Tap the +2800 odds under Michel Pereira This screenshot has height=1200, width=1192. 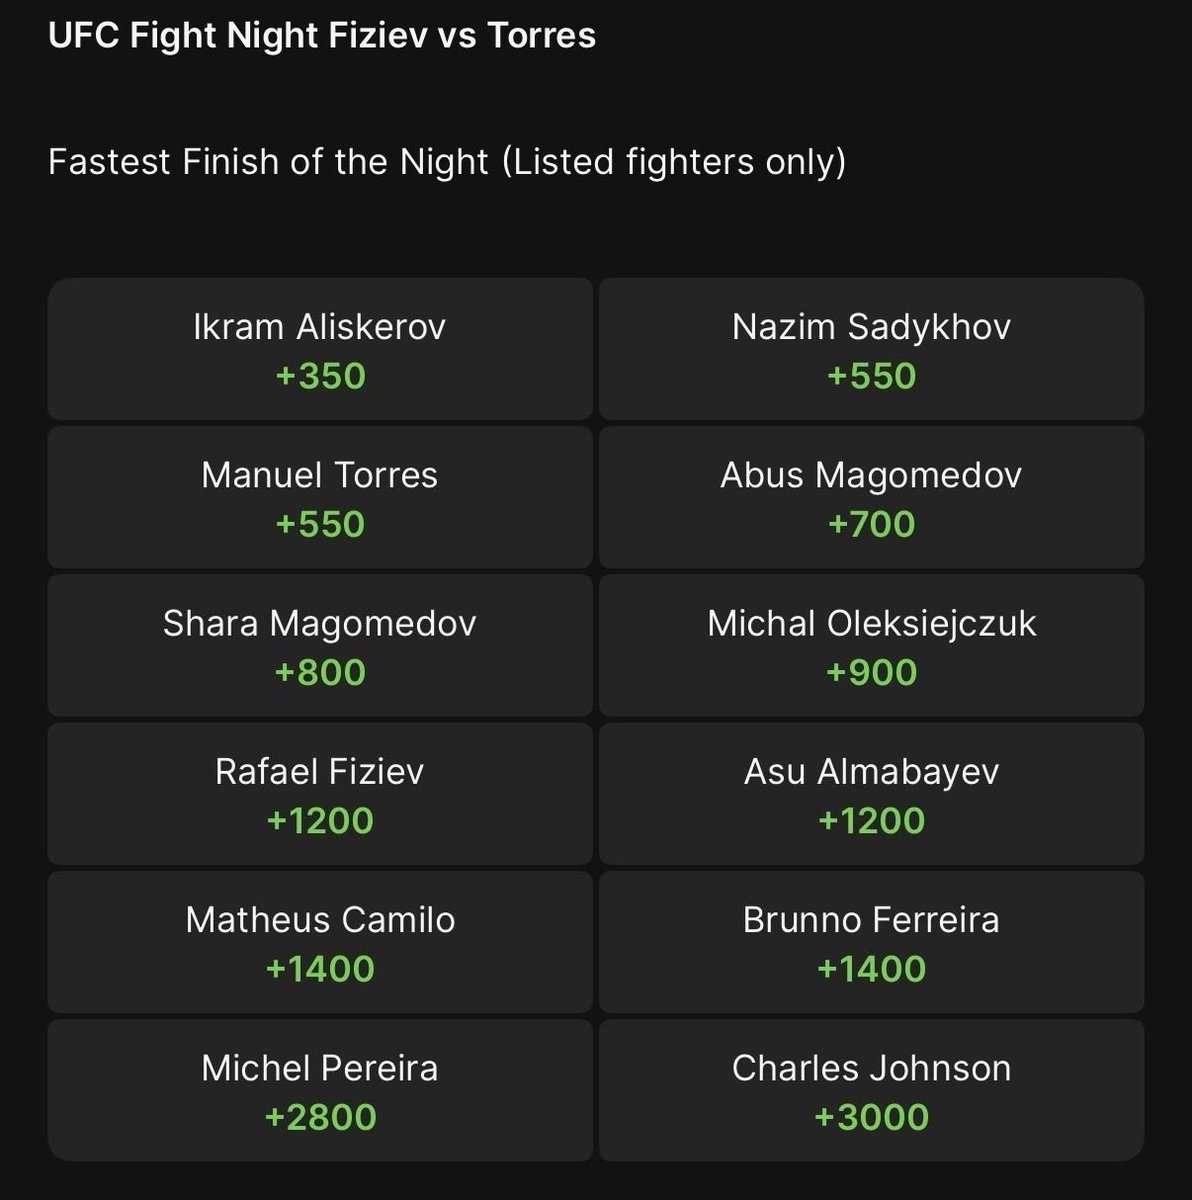point(320,1117)
